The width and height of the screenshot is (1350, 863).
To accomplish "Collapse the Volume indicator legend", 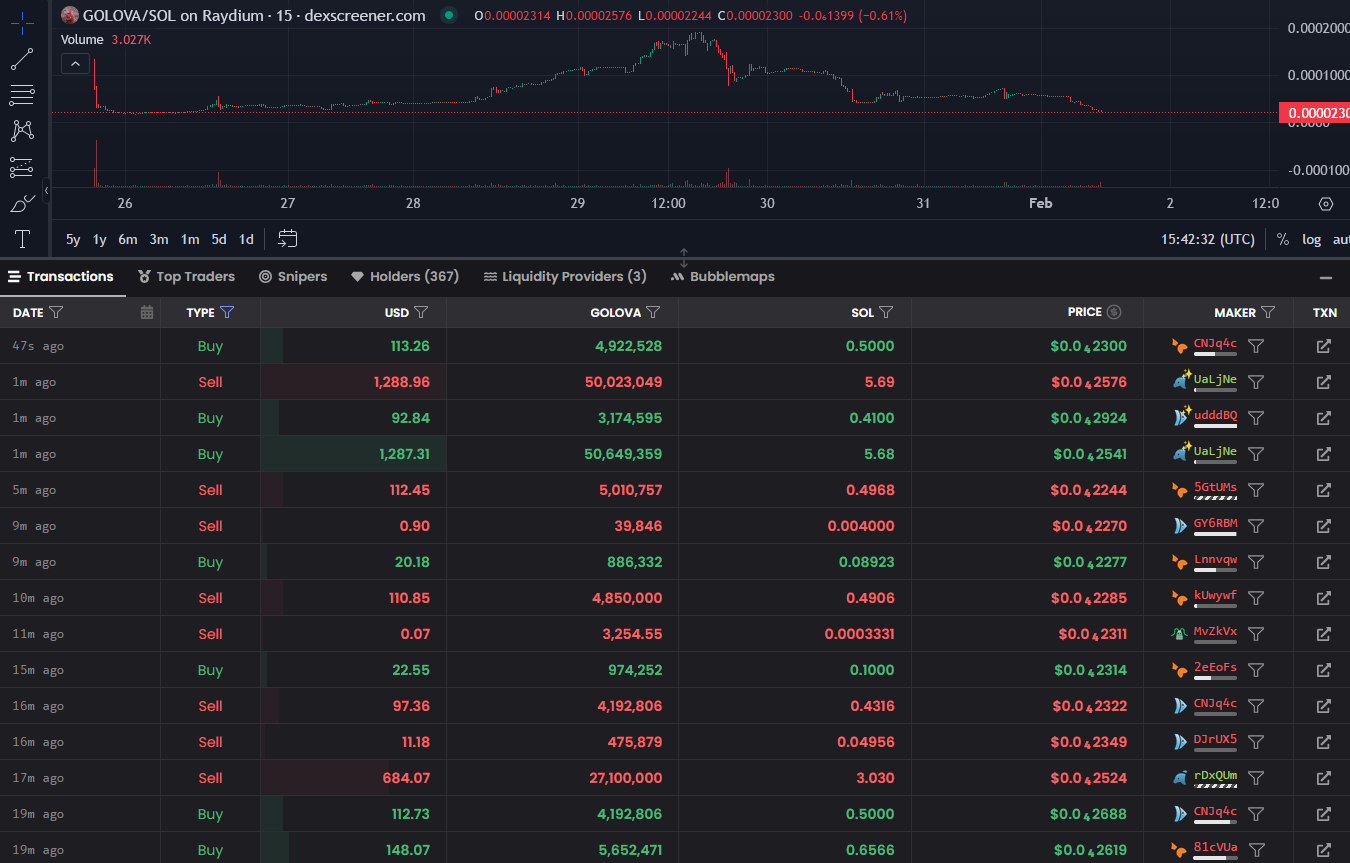I will click(75, 64).
